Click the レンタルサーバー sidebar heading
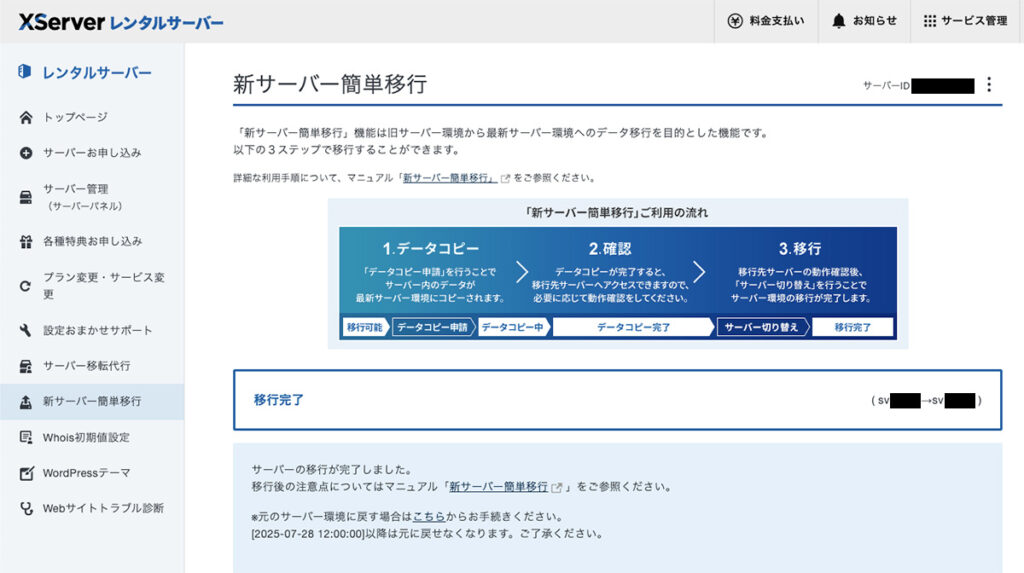This screenshot has height=573, width=1024. (x=97, y=73)
